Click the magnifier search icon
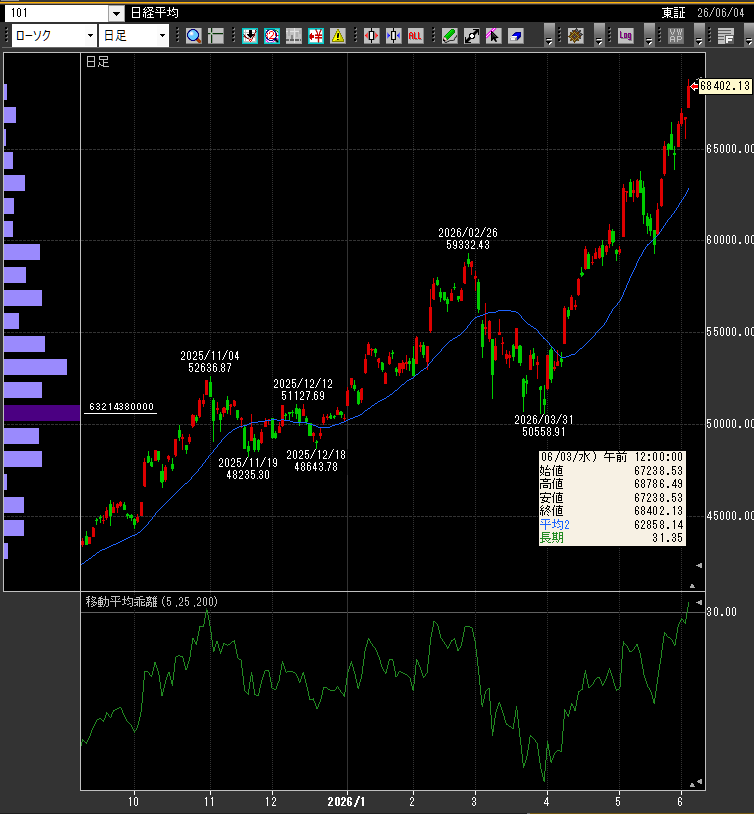This screenshot has height=814, width=754. (x=194, y=36)
